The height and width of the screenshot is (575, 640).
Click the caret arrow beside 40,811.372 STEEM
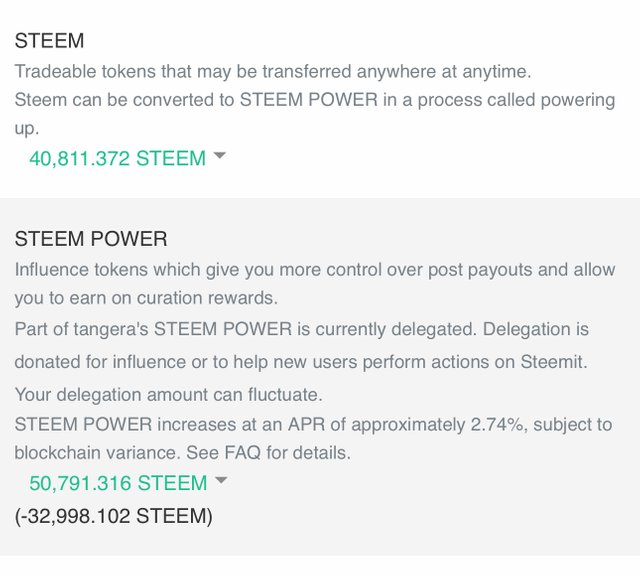click(220, 155)
